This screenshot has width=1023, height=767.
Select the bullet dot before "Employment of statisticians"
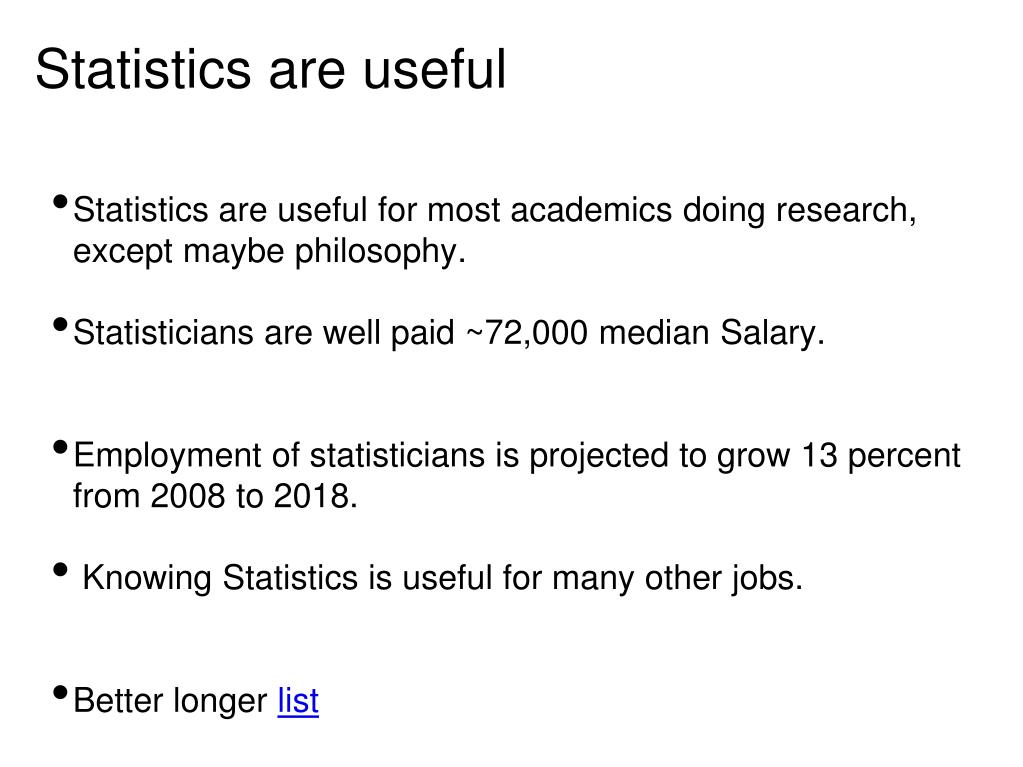(60, 447)
